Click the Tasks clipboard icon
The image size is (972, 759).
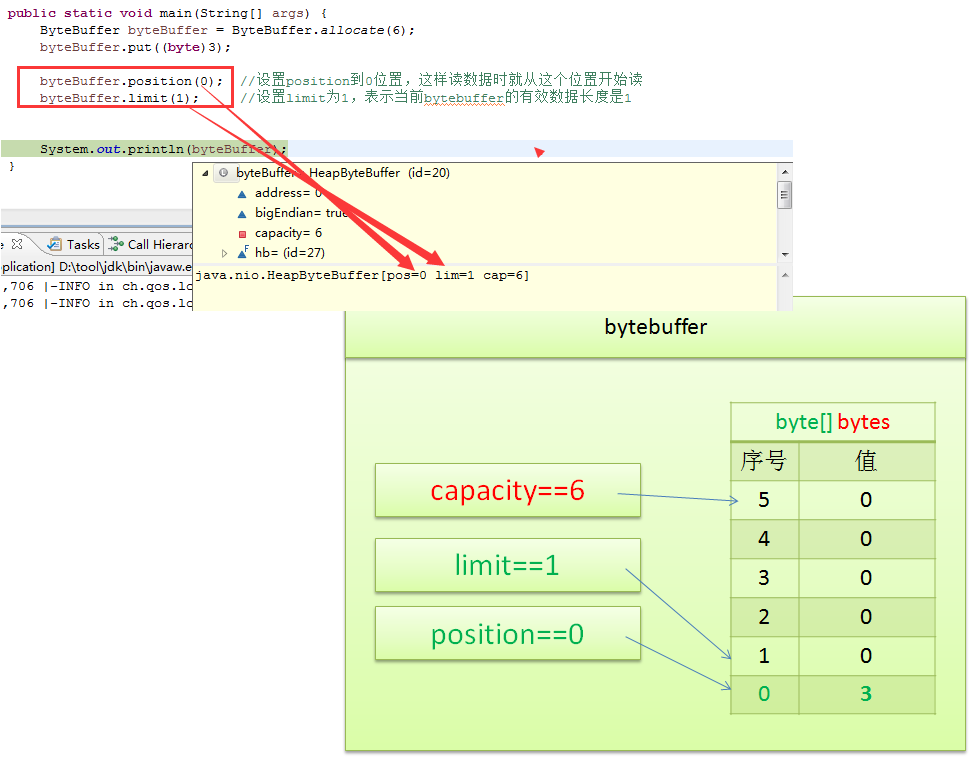pyautogui.click(x=56, y=244)
